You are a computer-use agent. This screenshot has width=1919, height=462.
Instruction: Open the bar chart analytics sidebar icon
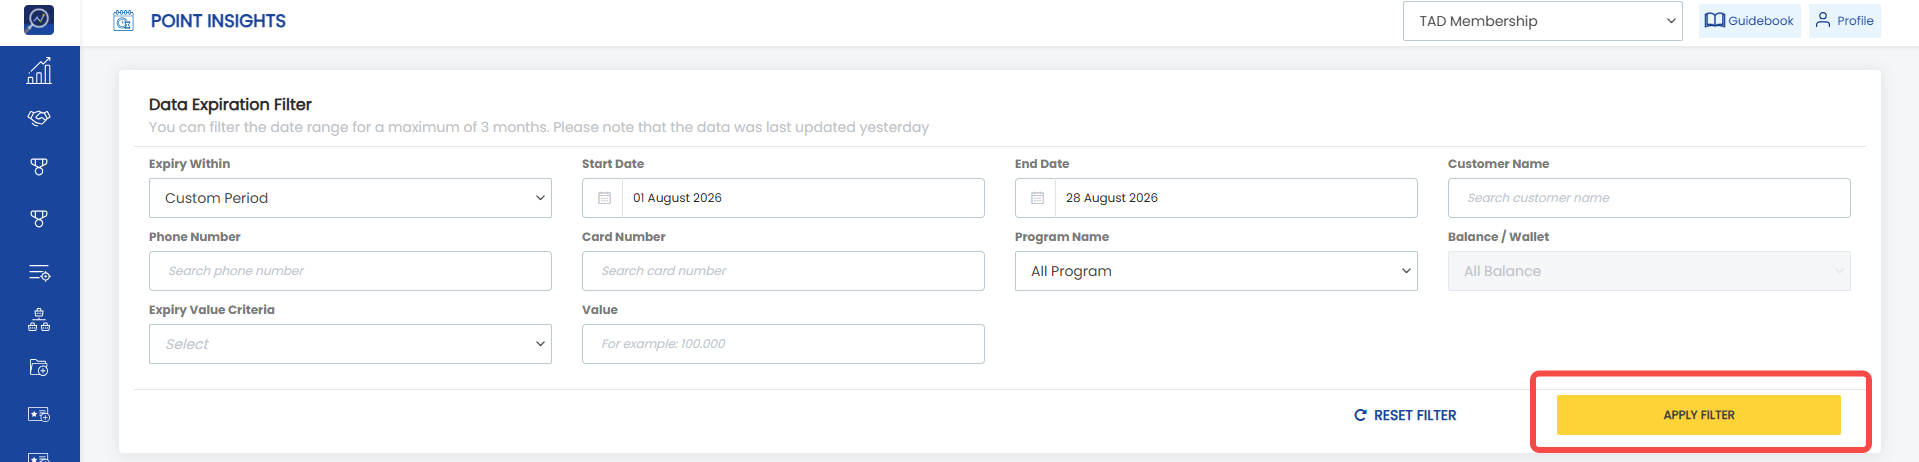pos(39,71)
